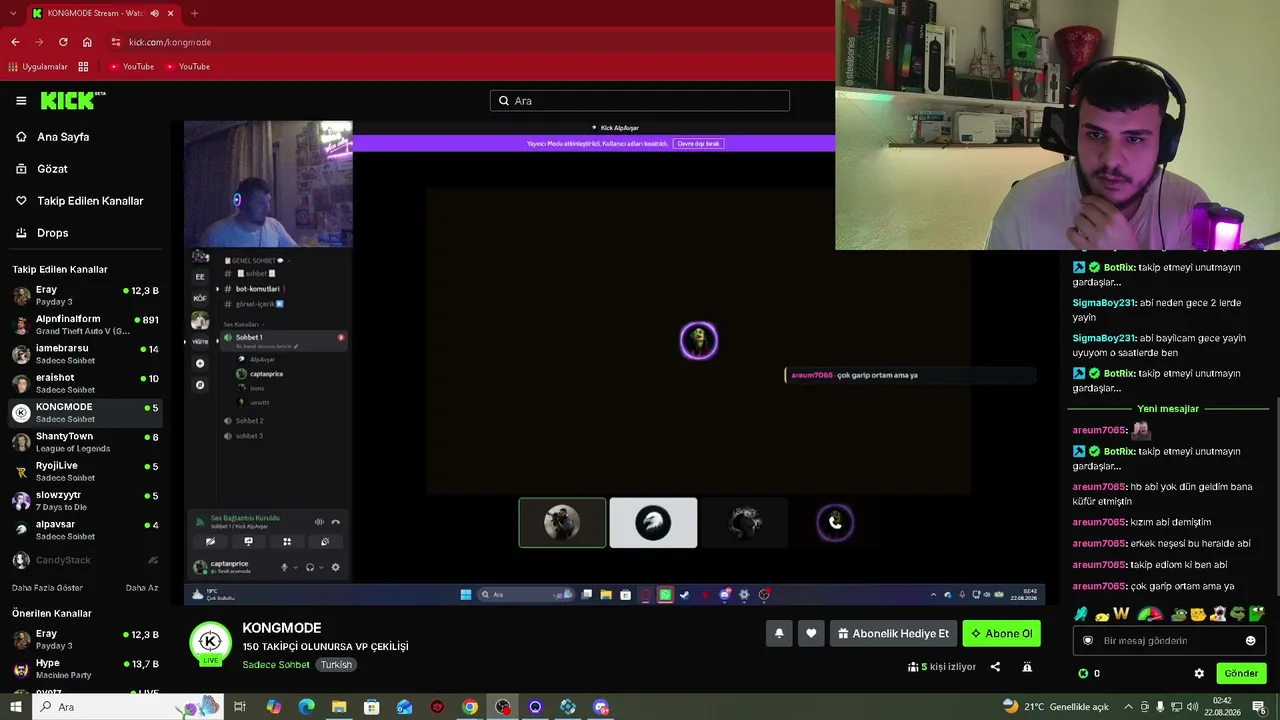Viewport: 1280px width, 720px height.
Task: Show hidden system tray icons
Action: (x=1127, y=707)
